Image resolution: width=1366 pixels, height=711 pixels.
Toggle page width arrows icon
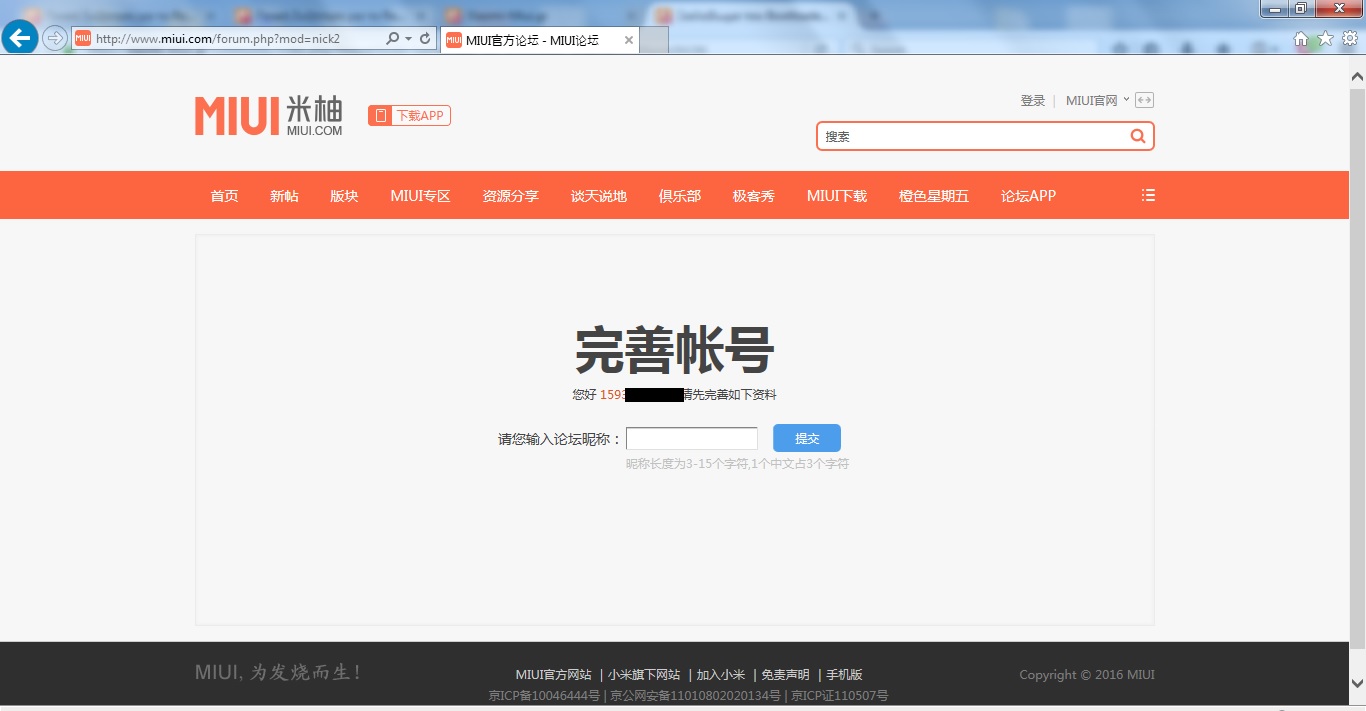pyautogui.click(x=1145, y=100)
